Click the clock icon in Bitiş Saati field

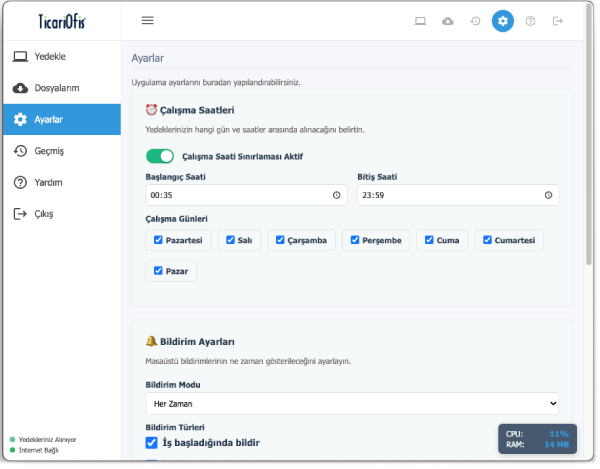[x=548, y=196]
